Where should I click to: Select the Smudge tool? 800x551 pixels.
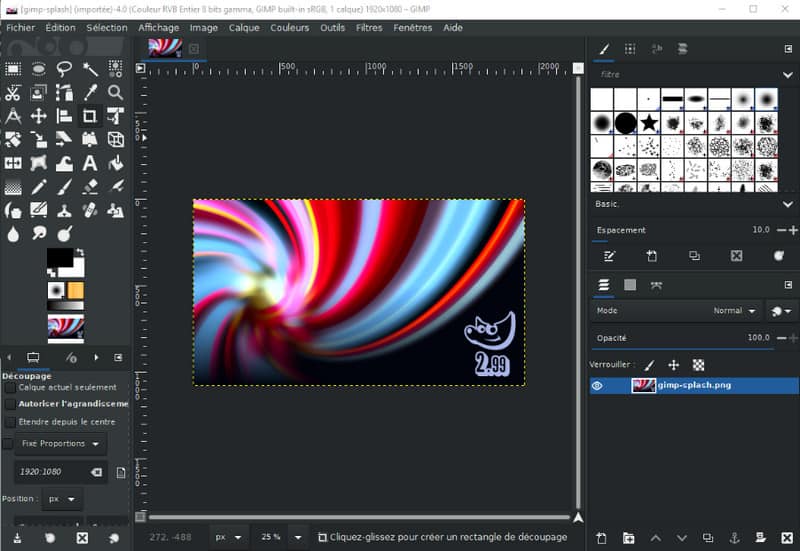pyautogui.click(x=39, y=234)
